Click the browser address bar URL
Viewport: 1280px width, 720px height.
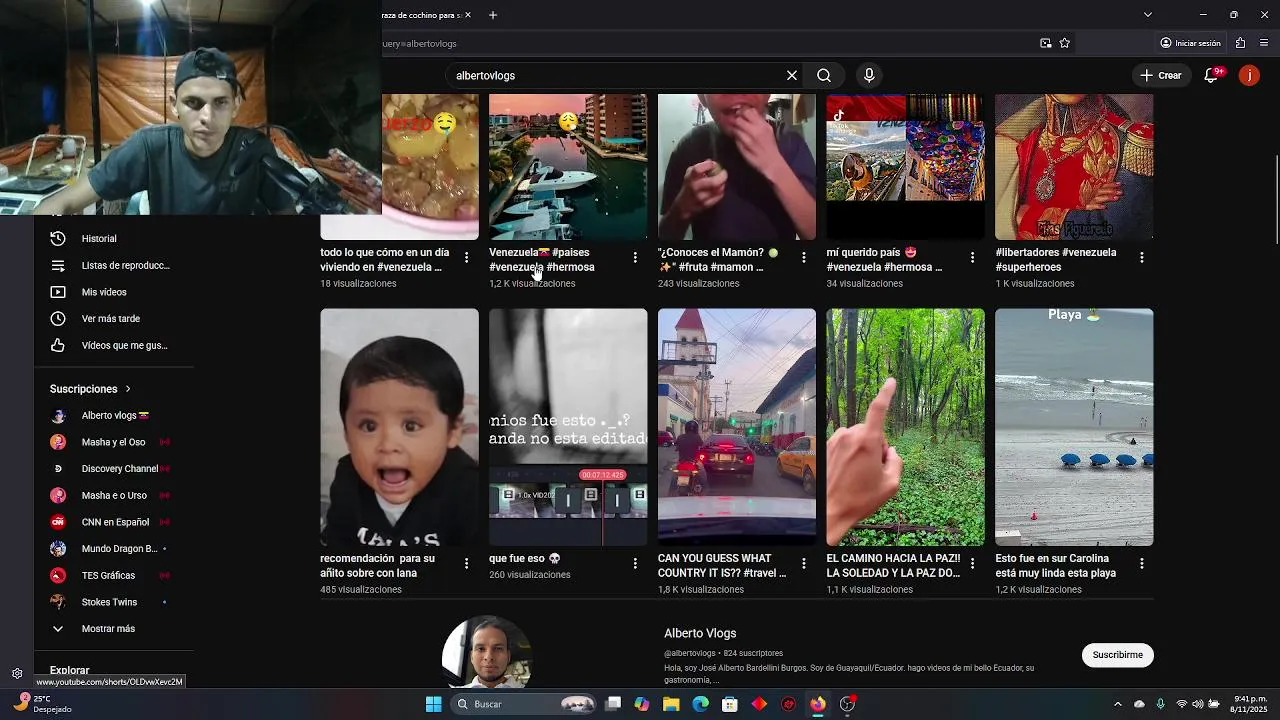[x=700, y=43]
